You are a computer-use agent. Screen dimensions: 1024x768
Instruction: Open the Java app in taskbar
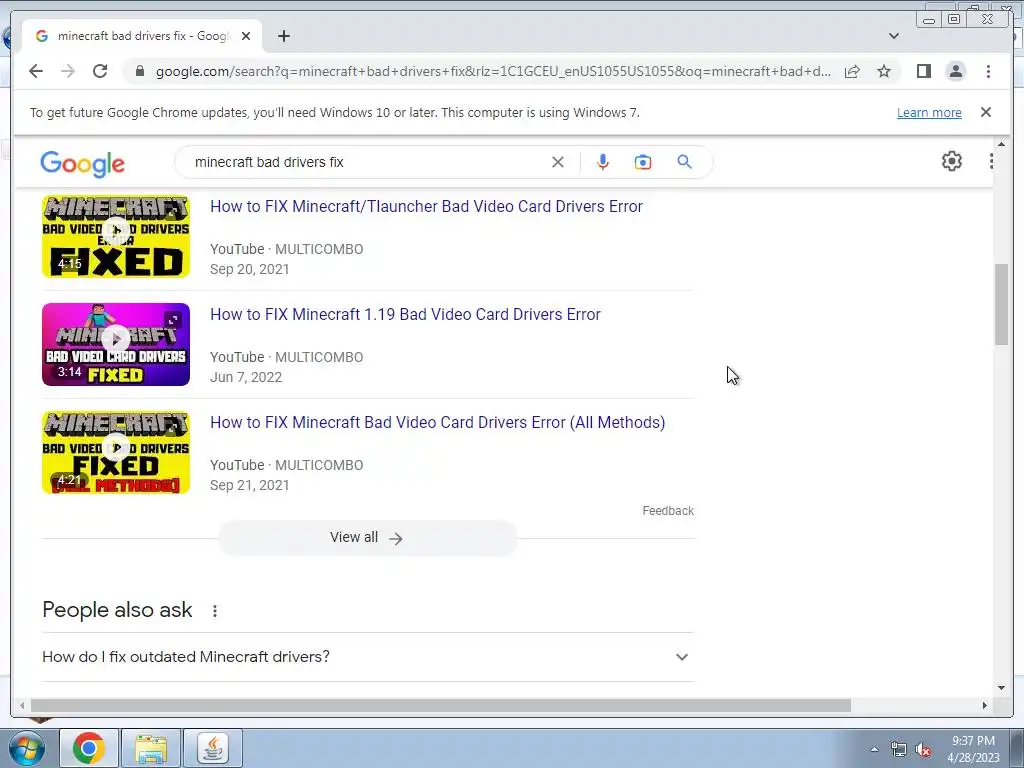point(213,748)
